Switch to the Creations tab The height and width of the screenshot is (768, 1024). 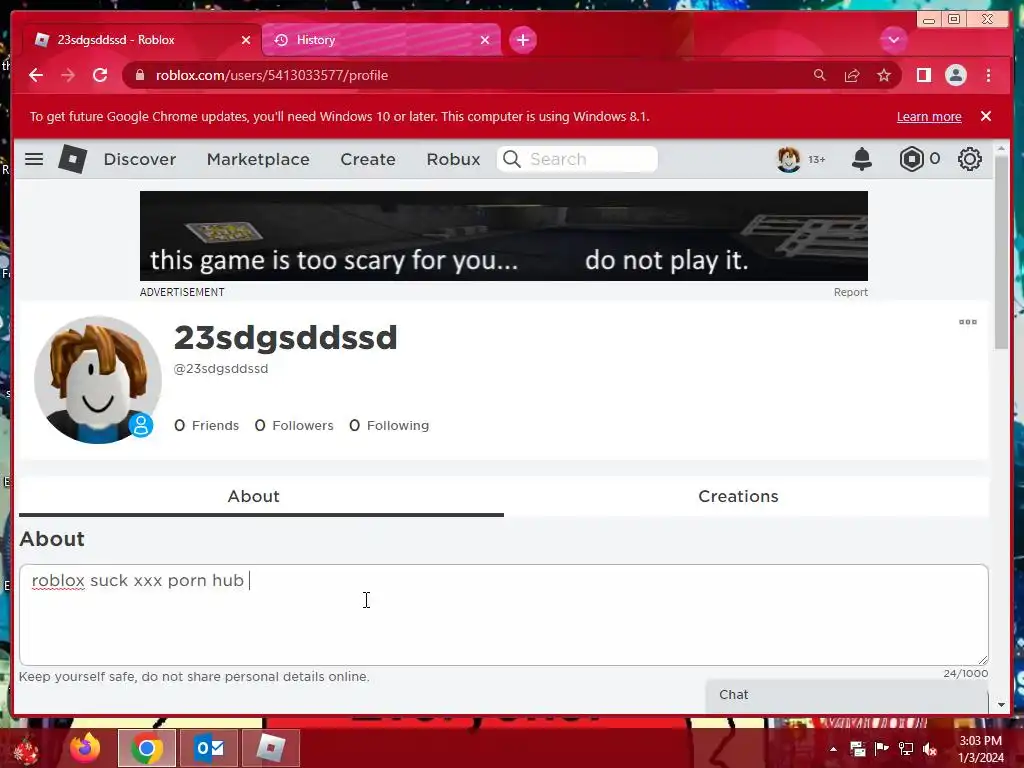coord(738,496)
